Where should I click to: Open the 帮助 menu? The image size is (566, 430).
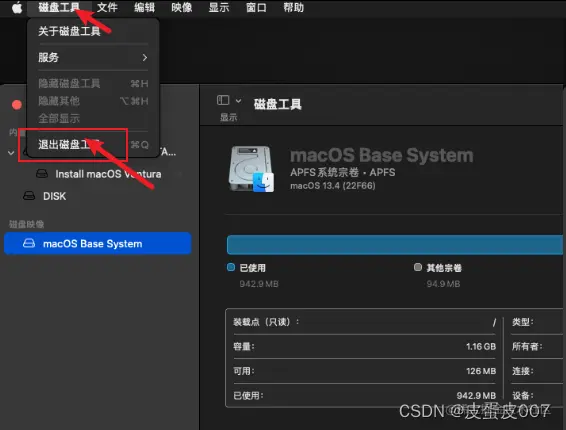(293, 7)
